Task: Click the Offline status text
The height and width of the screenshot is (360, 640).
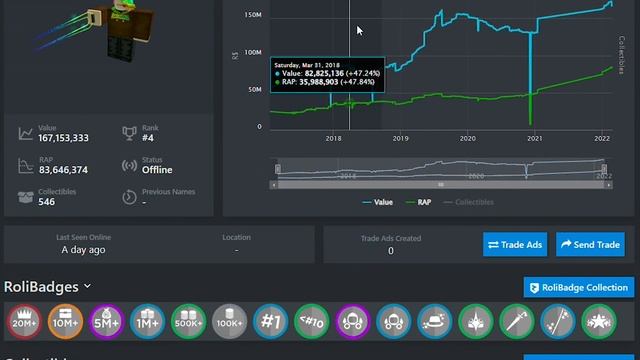Action: pos(157,170)
